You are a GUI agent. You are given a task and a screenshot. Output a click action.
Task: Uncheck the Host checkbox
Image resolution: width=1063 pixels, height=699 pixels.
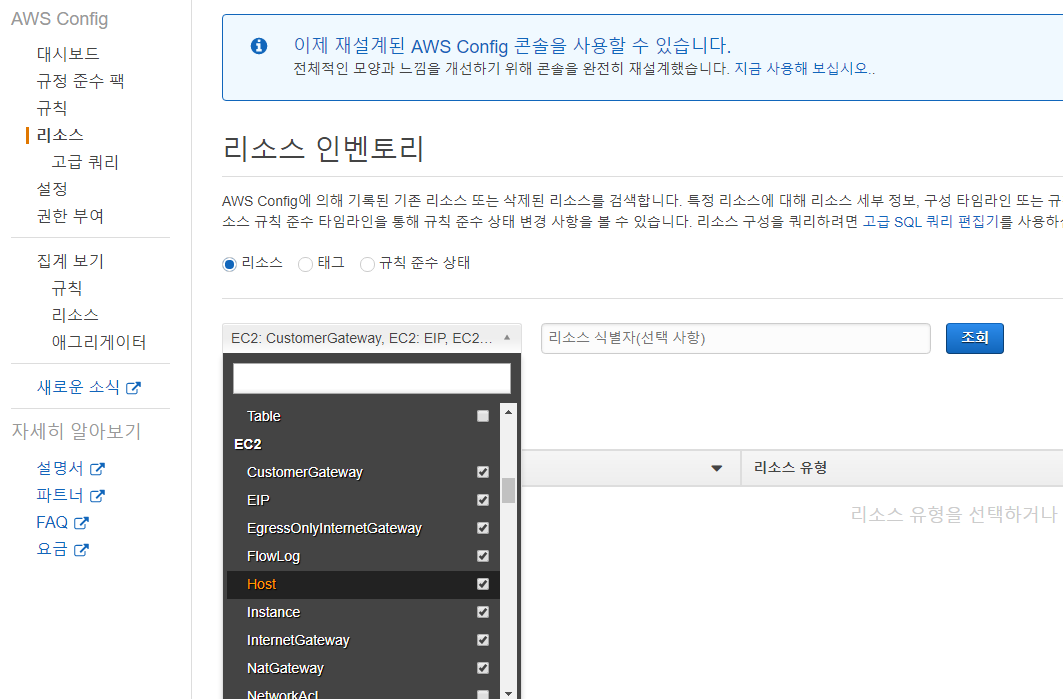[483, 584]
